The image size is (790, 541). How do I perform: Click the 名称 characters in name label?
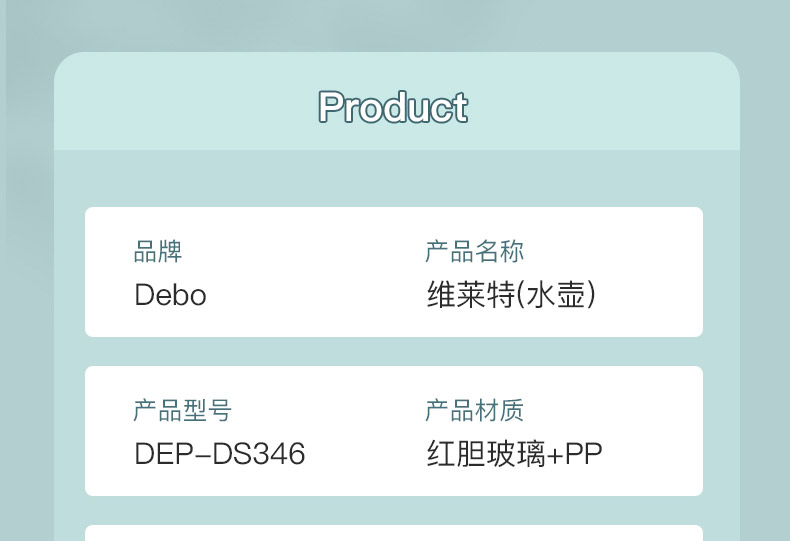click(x=499, y=251)
